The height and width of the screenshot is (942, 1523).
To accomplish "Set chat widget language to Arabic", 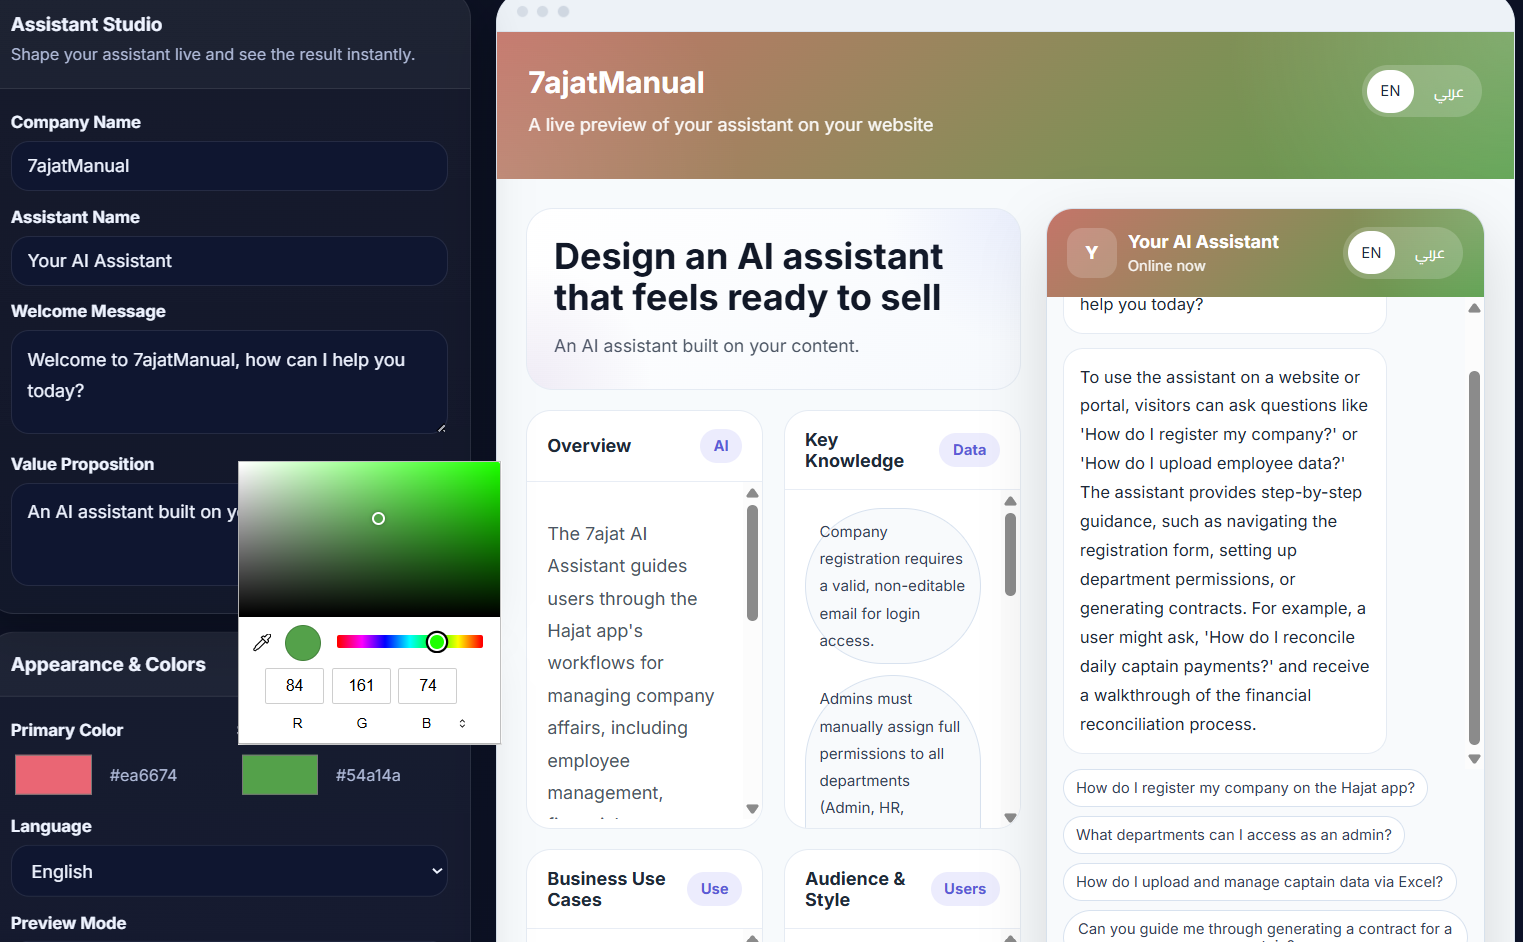I will [1429, 254].
